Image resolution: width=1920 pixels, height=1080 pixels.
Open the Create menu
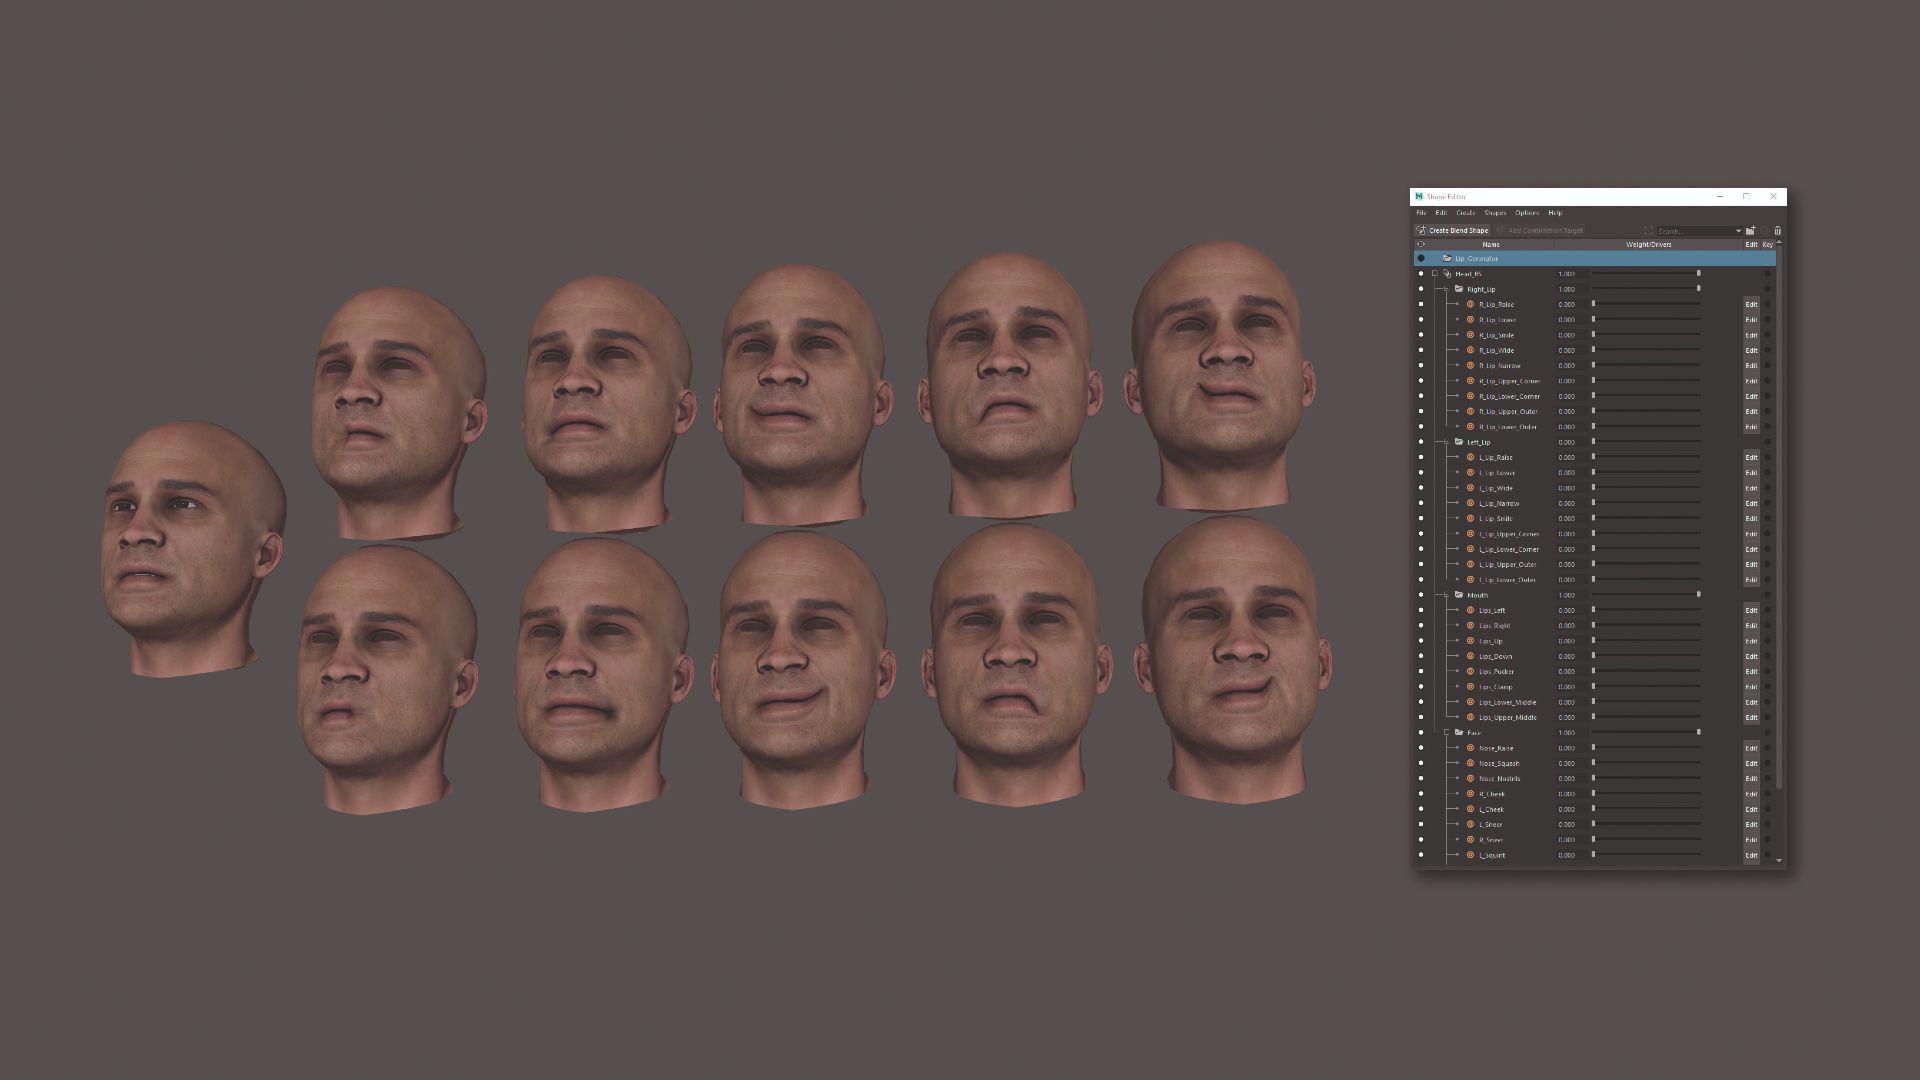[1465, 213]
